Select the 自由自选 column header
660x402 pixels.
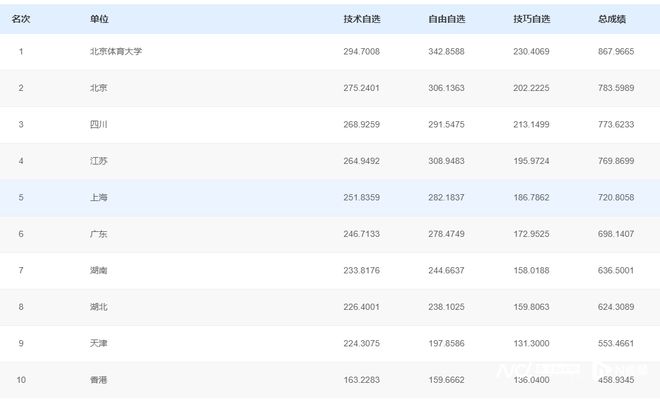(447, 18)
